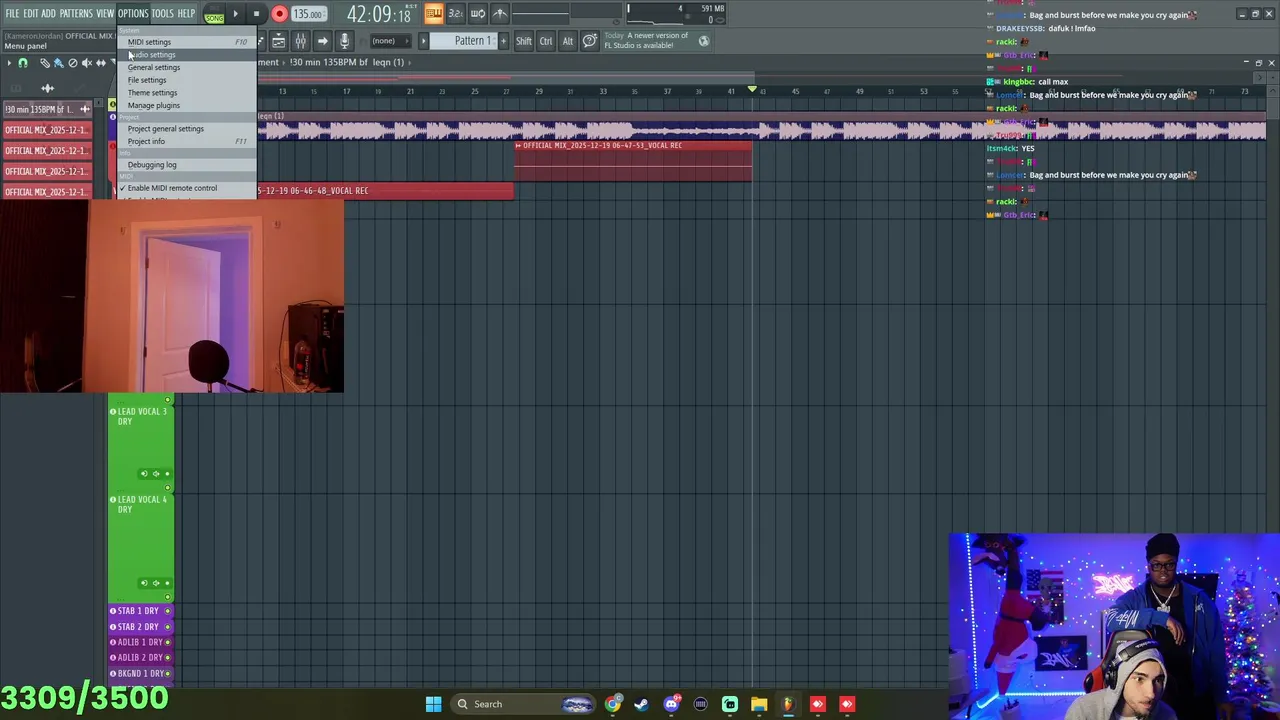
Task: Click the Stop button
Action: [x=256, y=14]
